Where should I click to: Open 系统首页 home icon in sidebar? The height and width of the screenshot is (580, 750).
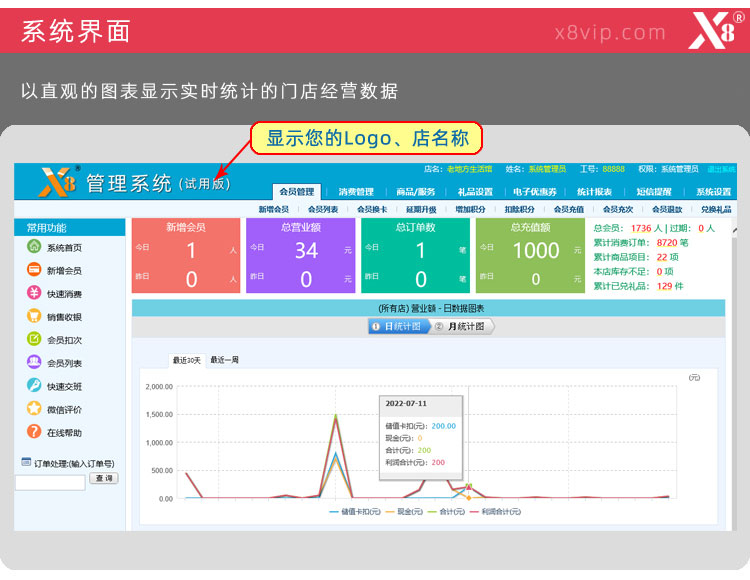34,246
